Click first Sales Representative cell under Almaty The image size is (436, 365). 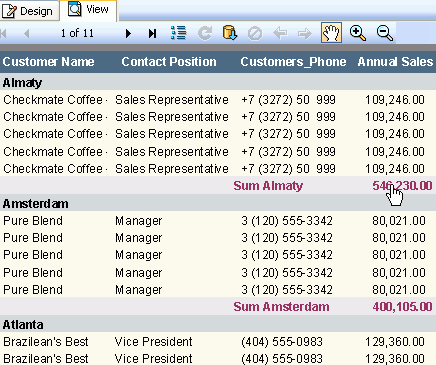click(172, 100)
